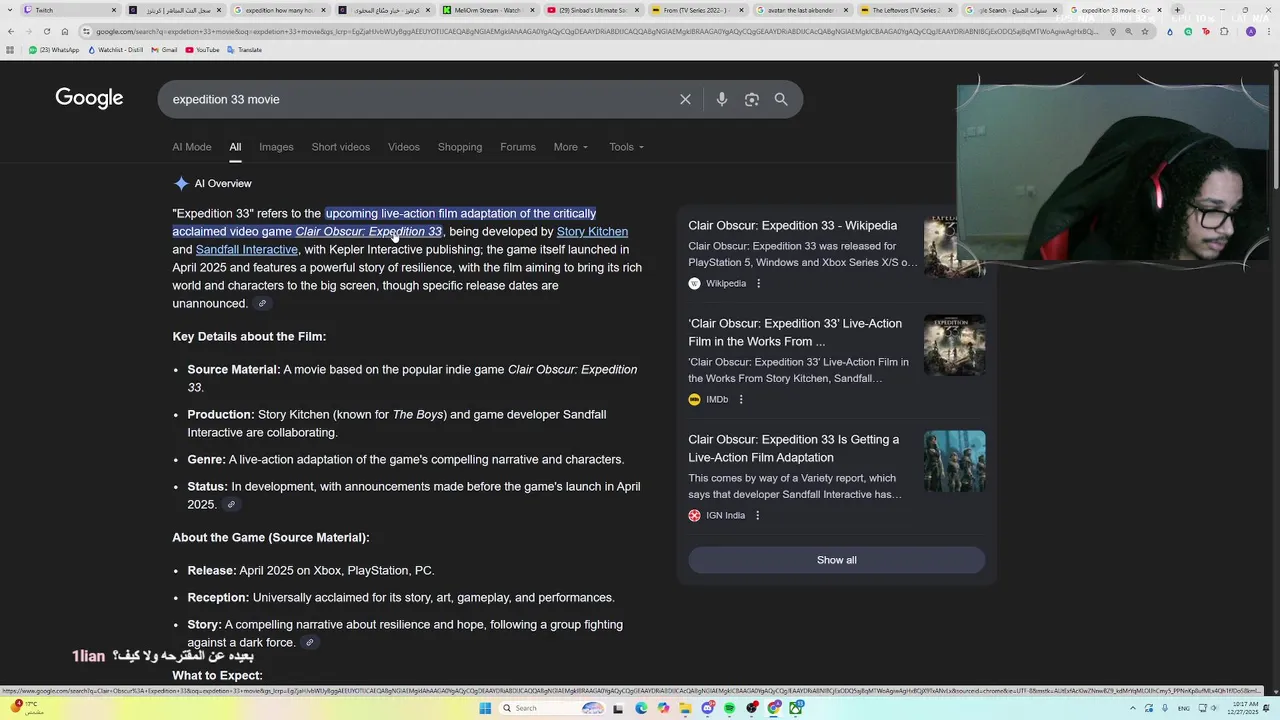Screen dimensions: 1280x720
Task: Open the Sandfall Interactive link
Action: (x=246, y=250)
